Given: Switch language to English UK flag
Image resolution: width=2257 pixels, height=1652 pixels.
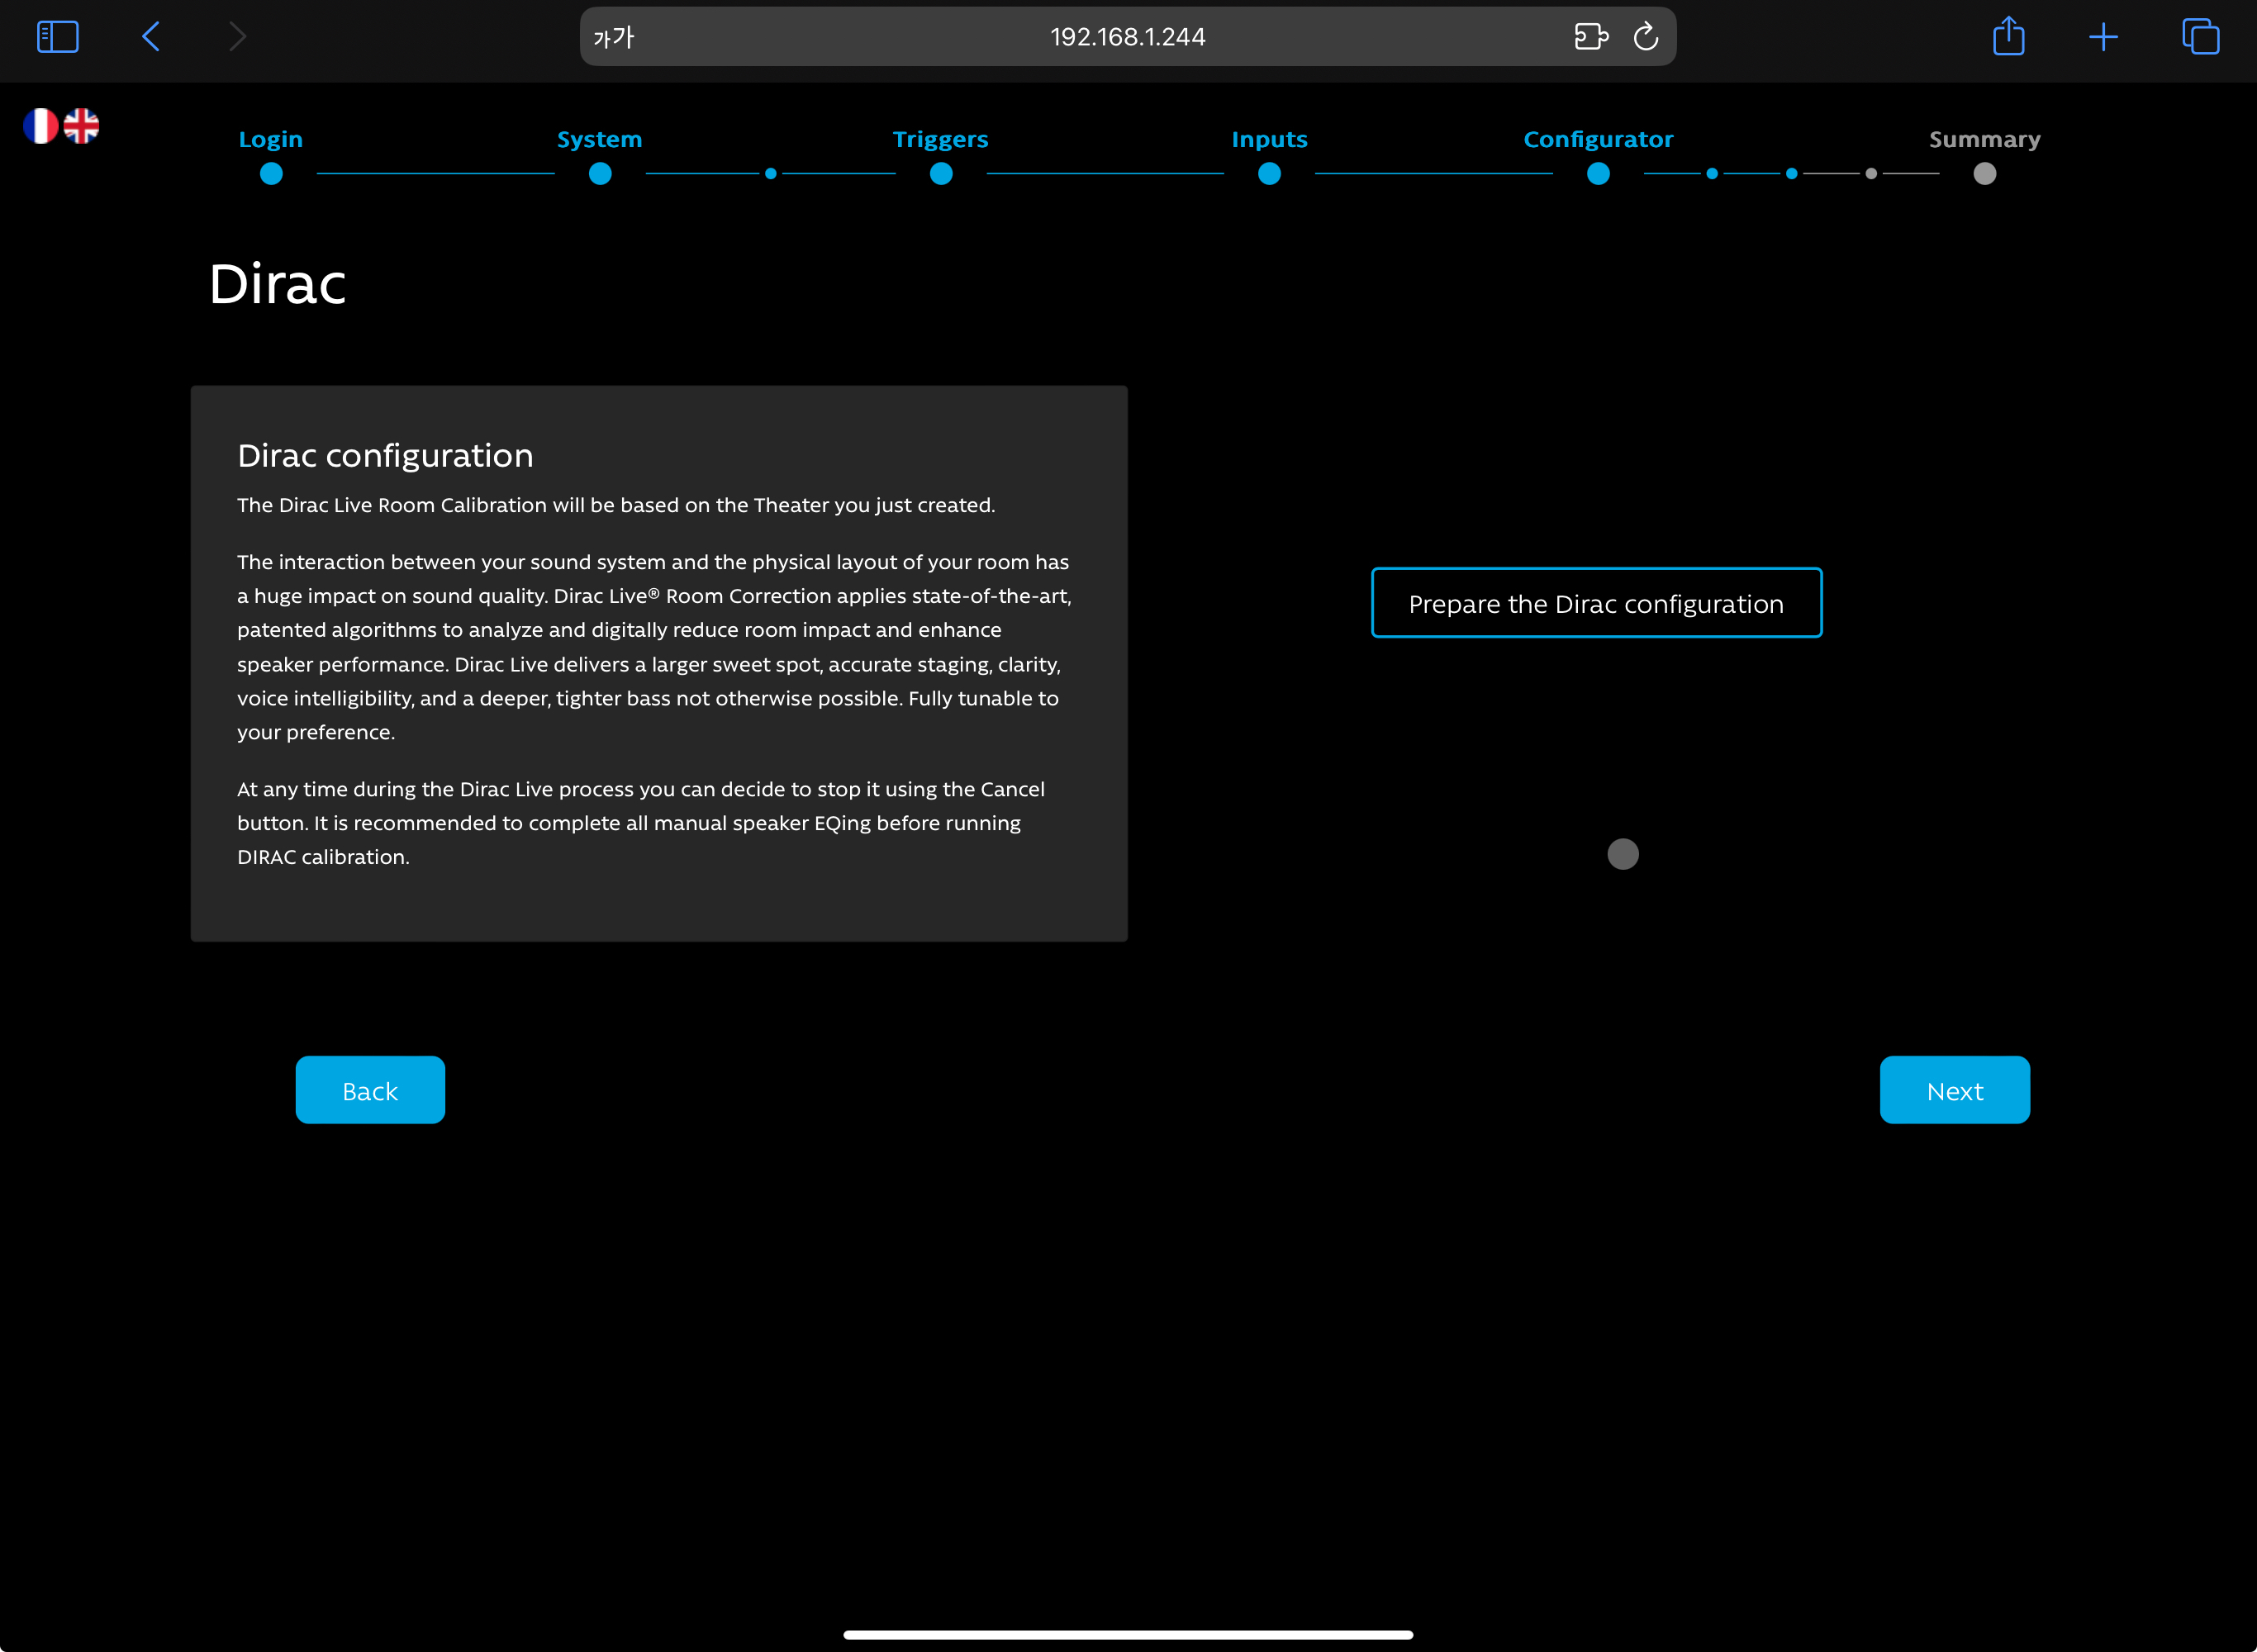Looking at the screenshot, I should click(x=82, y=126).
